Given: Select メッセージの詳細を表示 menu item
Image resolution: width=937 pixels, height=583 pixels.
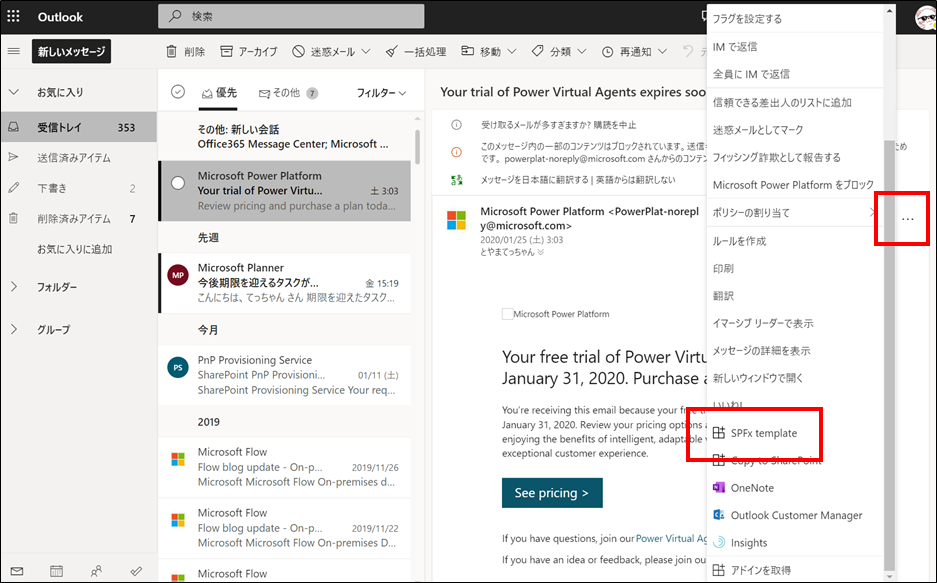Looking at the screenshot, I should point(795,351).
